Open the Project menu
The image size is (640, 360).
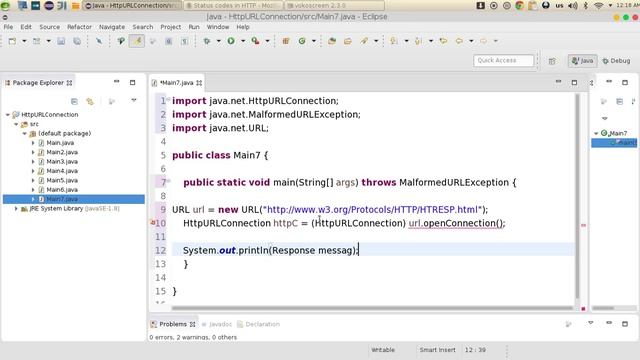click(170, 27)
